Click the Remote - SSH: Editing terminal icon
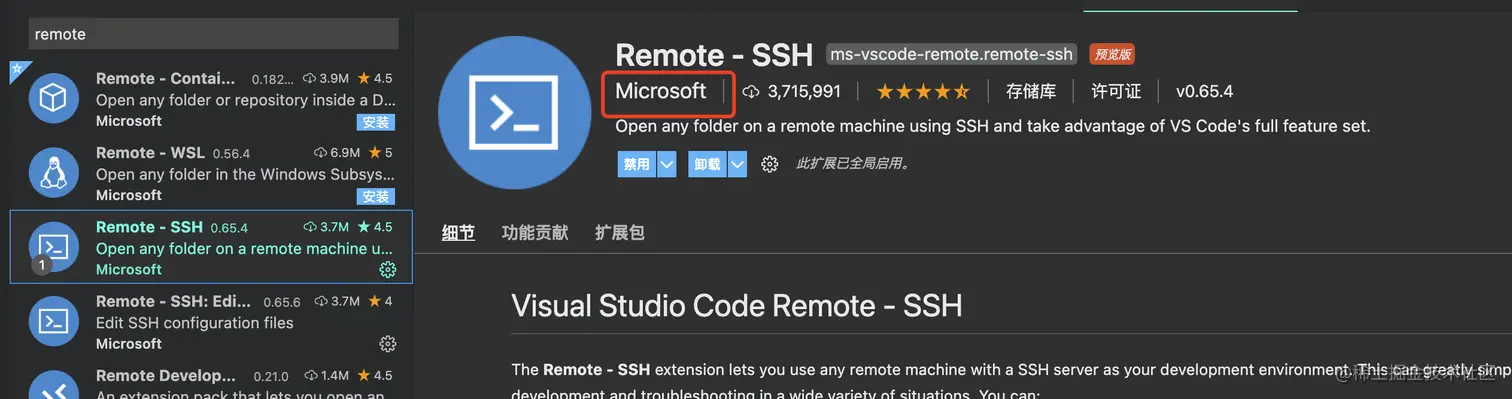This screenshot has height=399, width=1512. 53,321
